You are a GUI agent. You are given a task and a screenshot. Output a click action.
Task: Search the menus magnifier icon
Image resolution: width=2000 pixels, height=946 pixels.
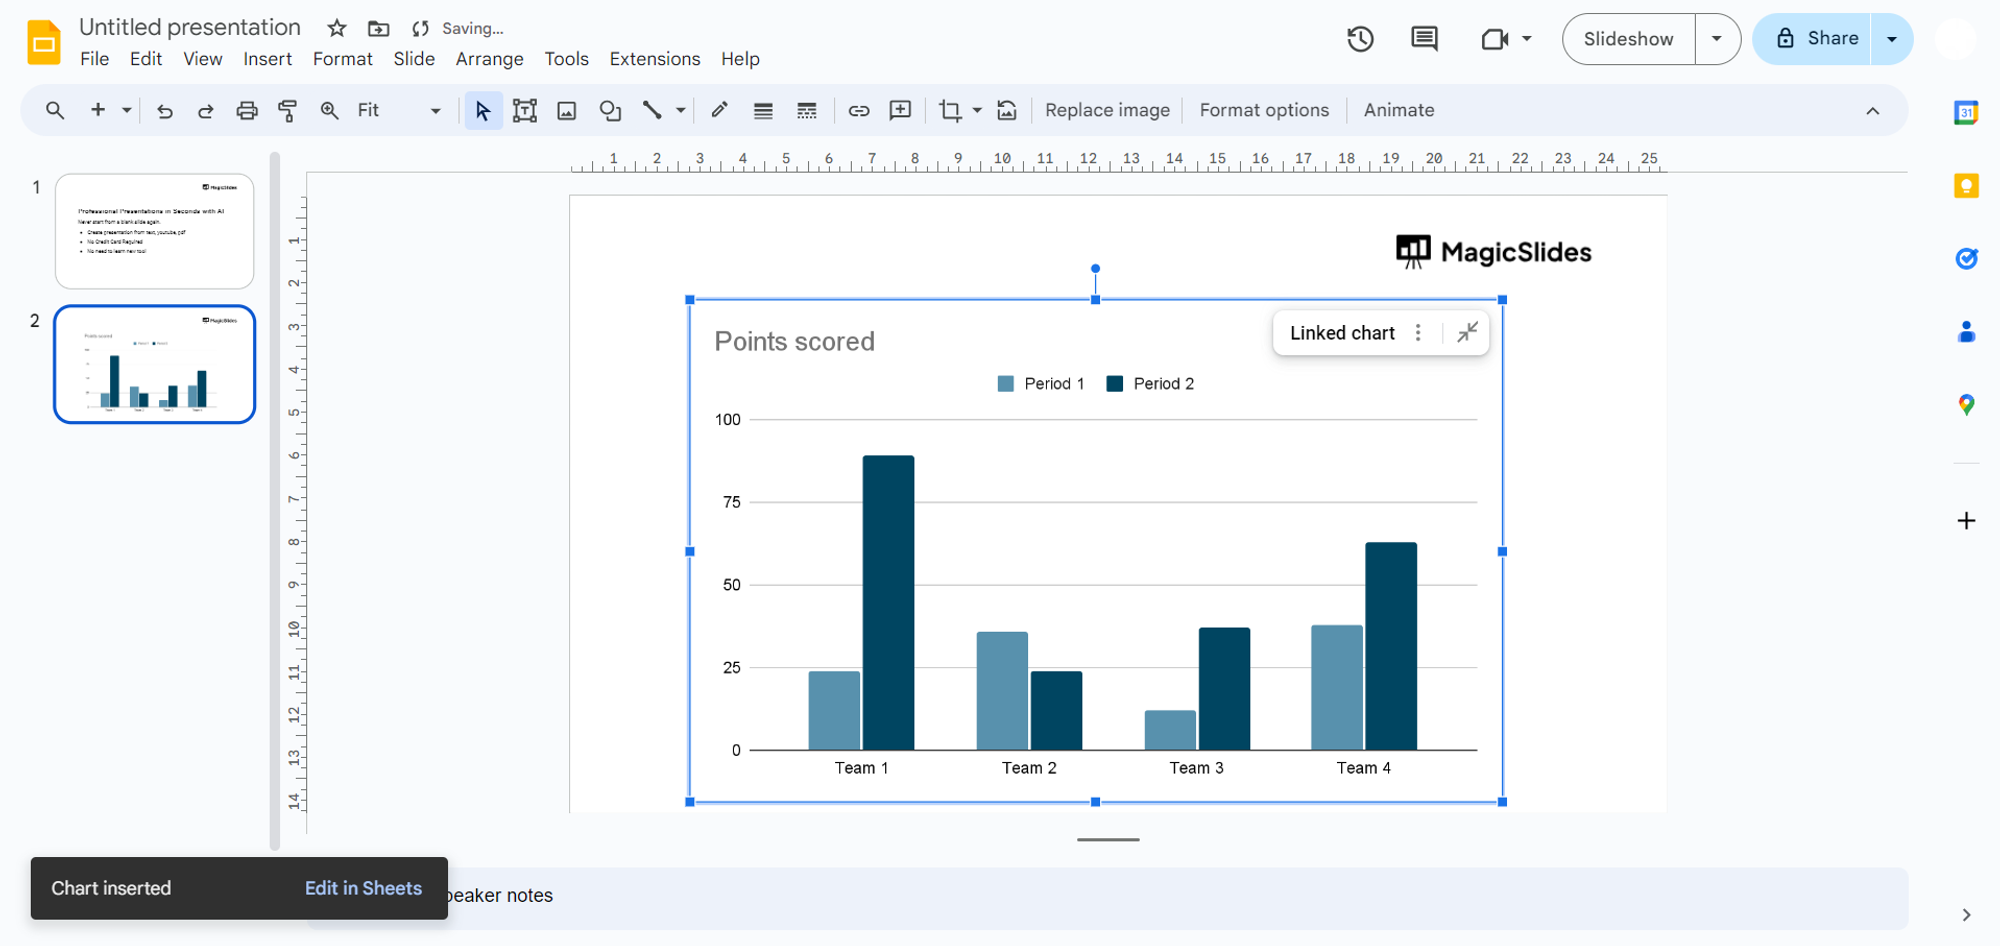[55, 110]
